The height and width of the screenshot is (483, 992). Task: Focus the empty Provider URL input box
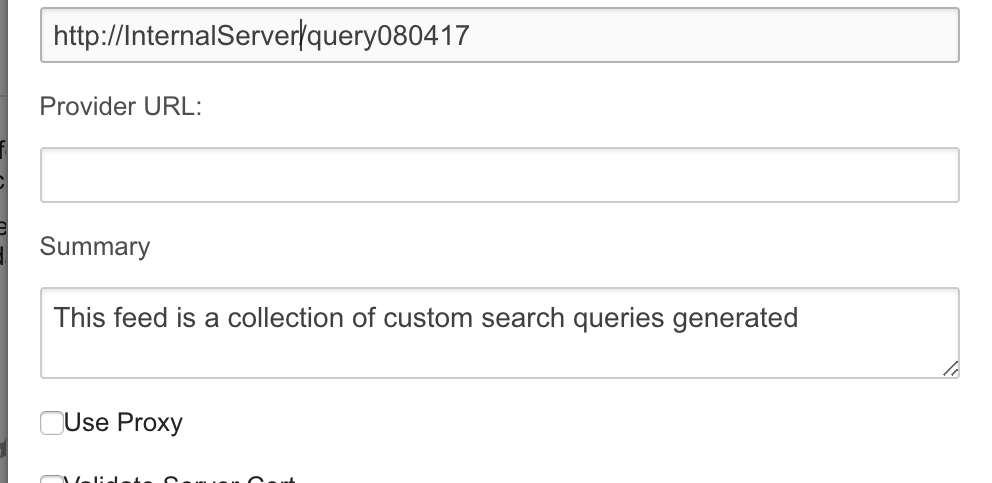tap(499, 175)
